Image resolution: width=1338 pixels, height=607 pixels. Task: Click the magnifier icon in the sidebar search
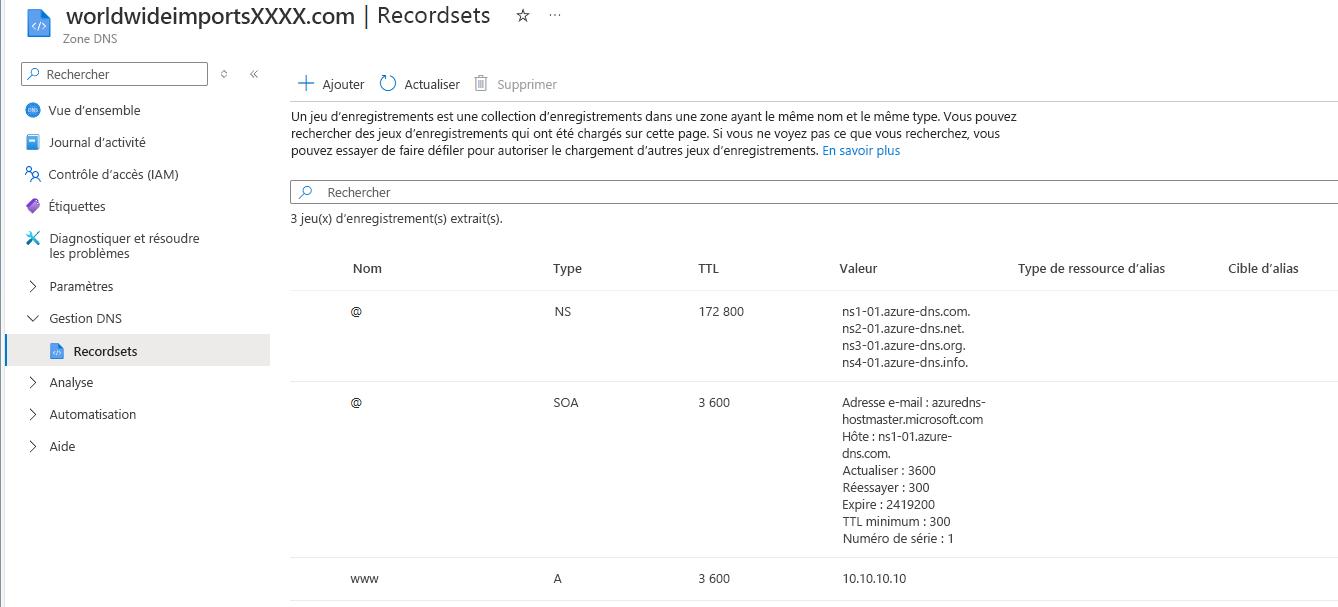34,74
